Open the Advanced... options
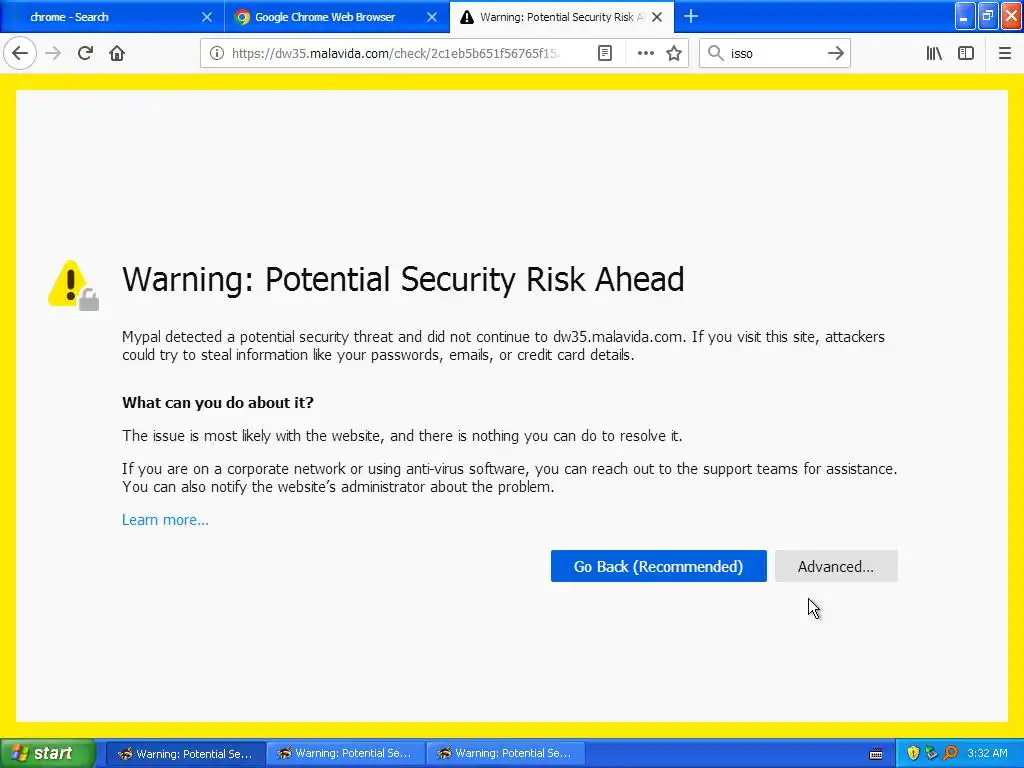Image resolution: width=1024 pixels, height=768 pixels. pos(836,566)
